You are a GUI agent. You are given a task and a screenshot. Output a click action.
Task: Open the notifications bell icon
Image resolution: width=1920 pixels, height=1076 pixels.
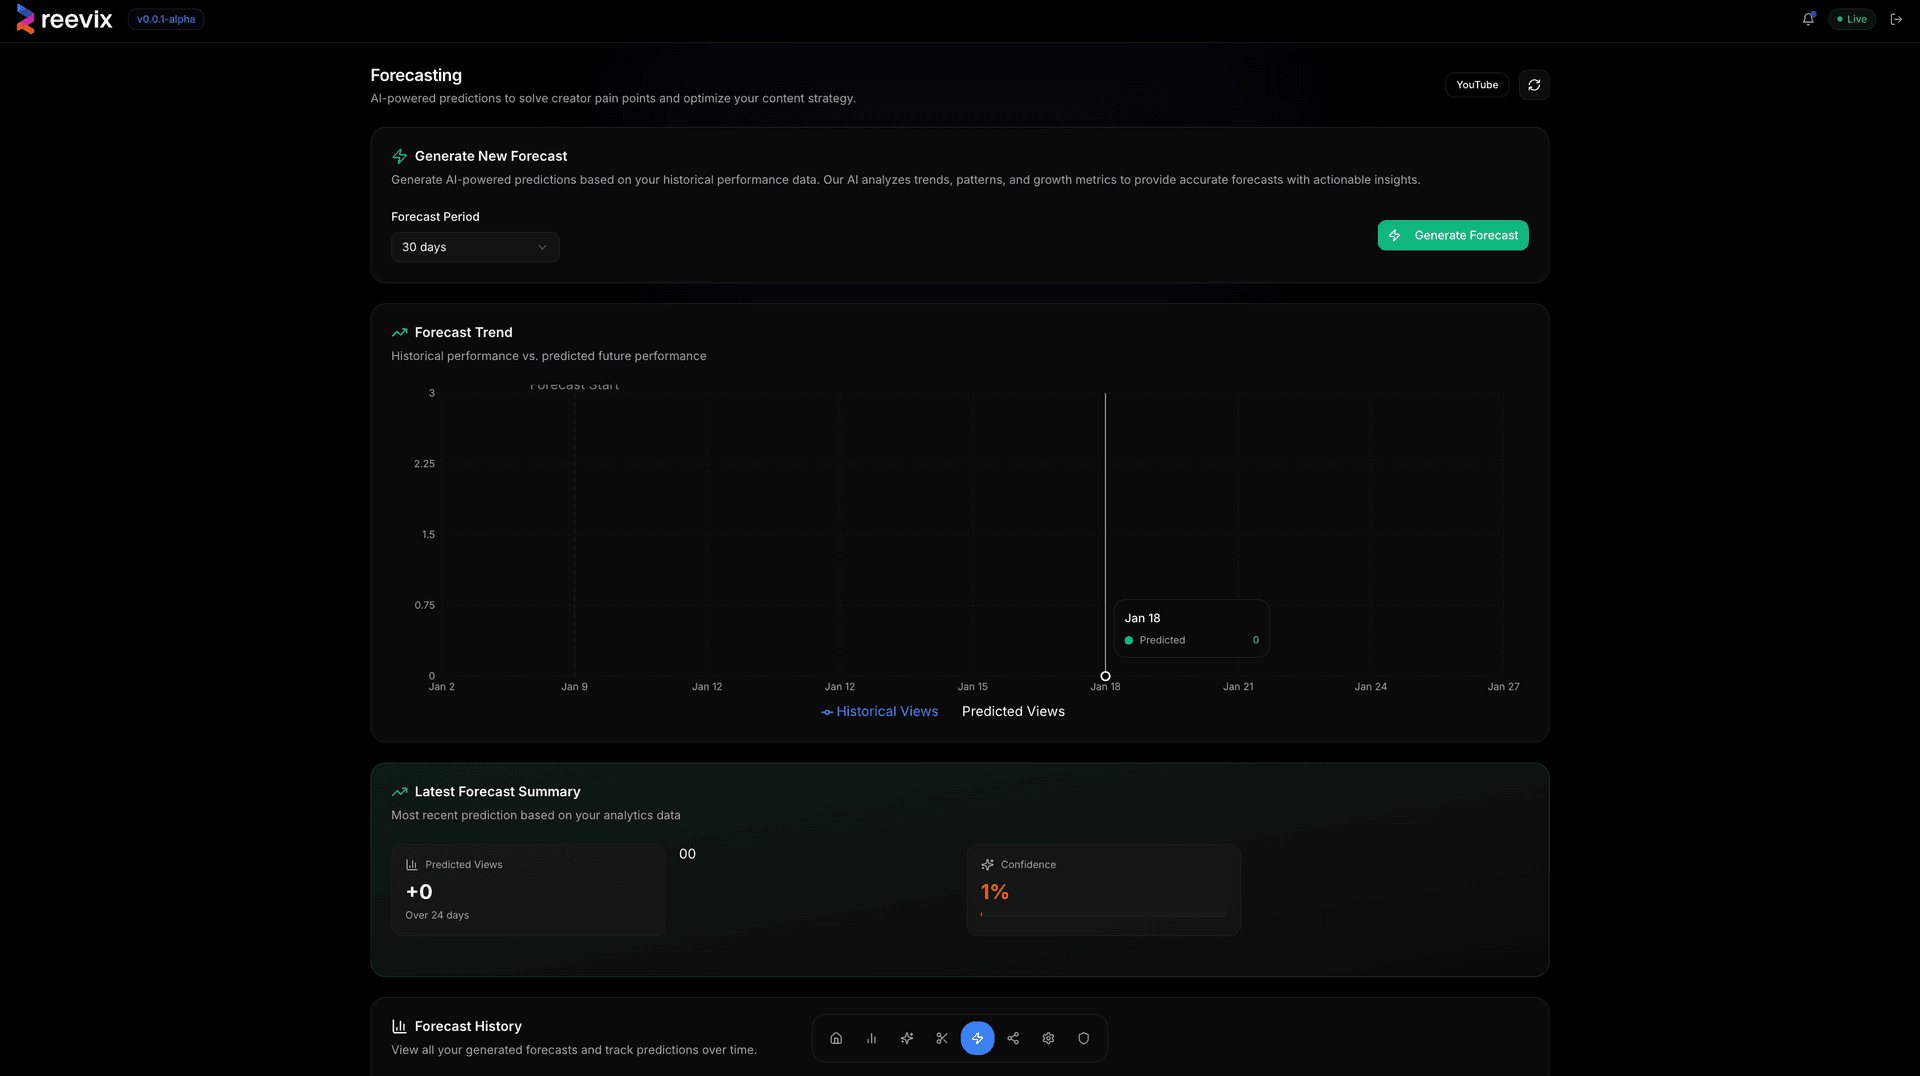pyautogui.click(x=1808, y=18)
